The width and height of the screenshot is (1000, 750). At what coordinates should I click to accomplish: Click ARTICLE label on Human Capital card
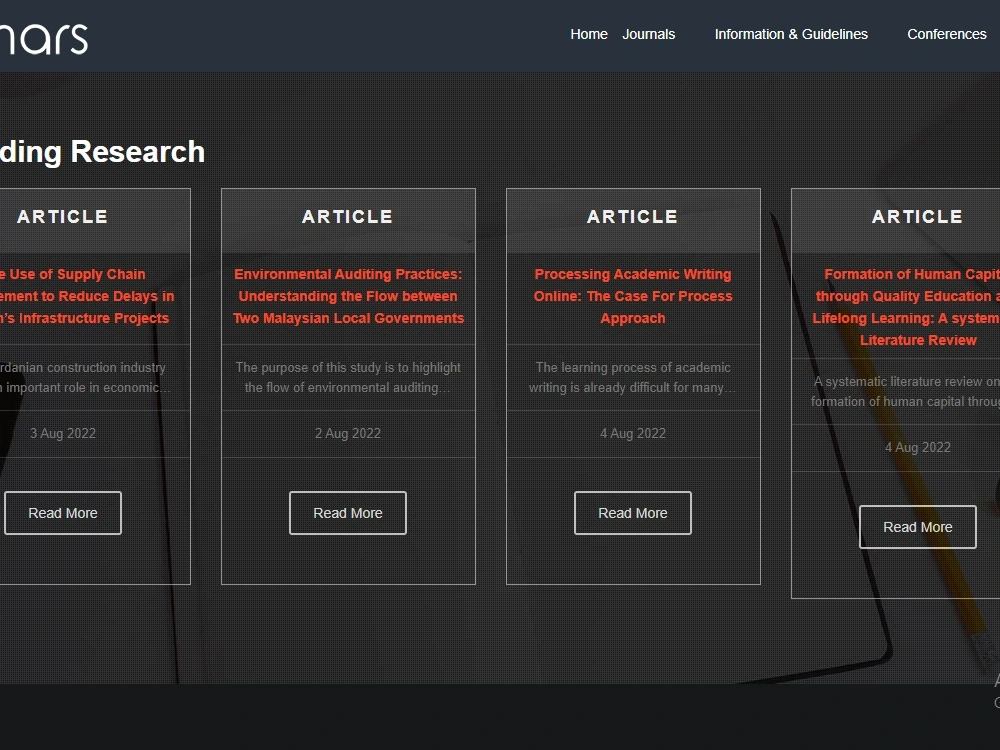point(918,217)
